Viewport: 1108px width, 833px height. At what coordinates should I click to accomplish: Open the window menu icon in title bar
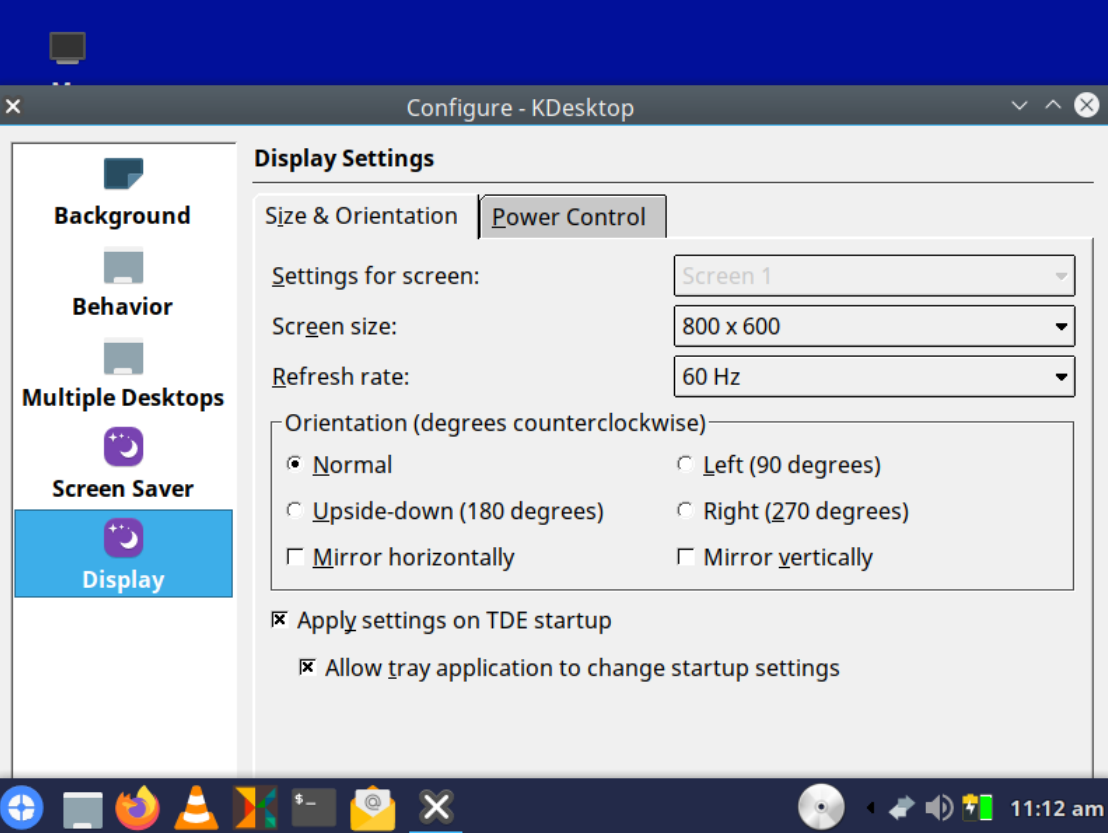pyautogui.click(x=13, y=106)
